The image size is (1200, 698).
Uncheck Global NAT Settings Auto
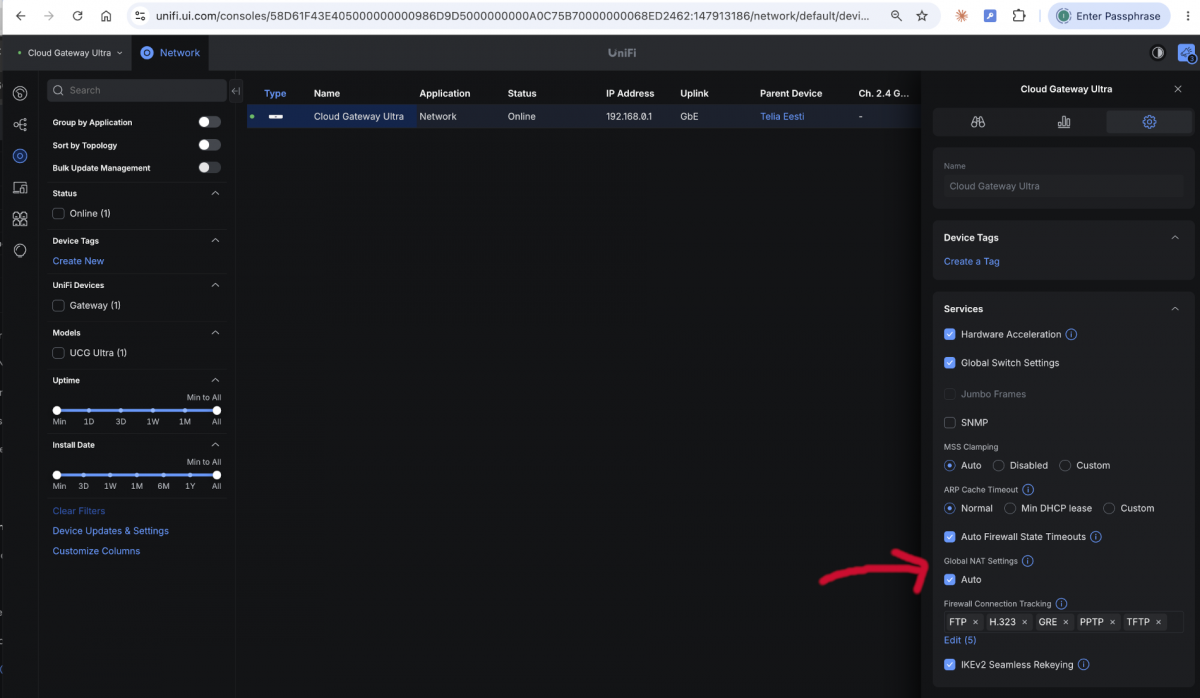point(950,579)
